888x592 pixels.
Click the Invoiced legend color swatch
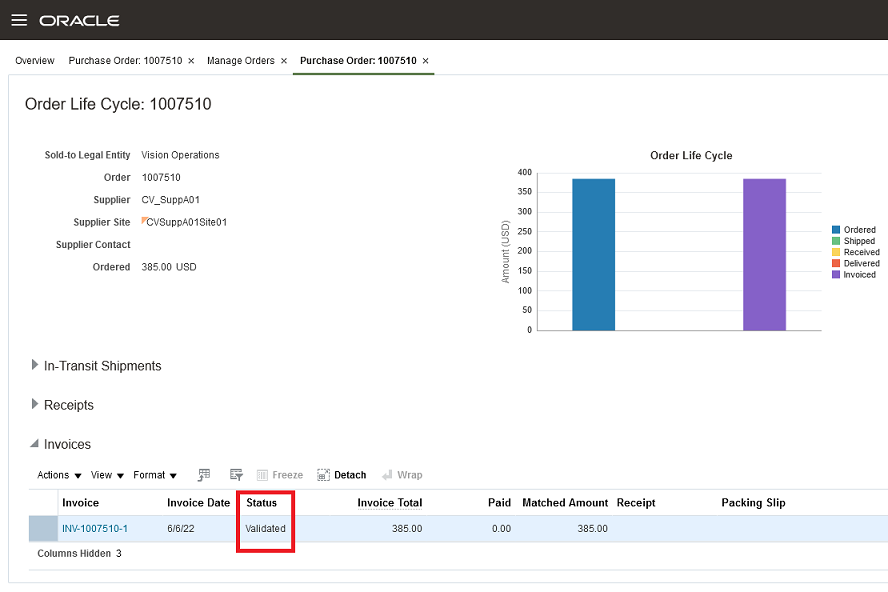(x=836, y=274)
